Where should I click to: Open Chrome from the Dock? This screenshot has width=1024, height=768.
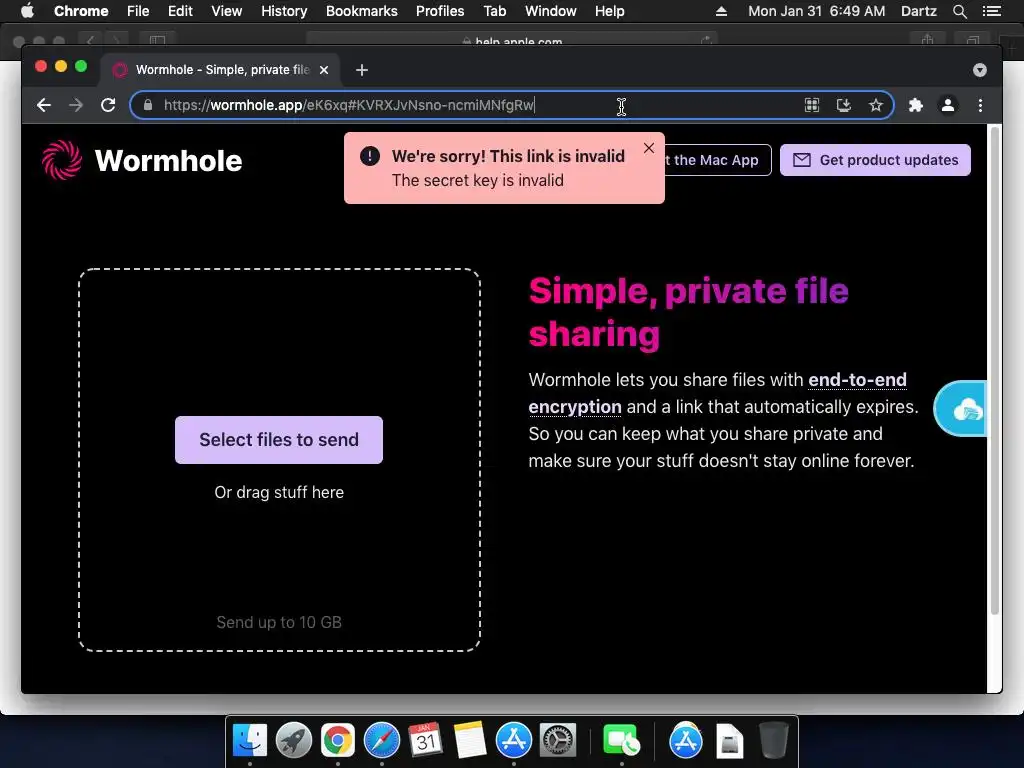338,741
